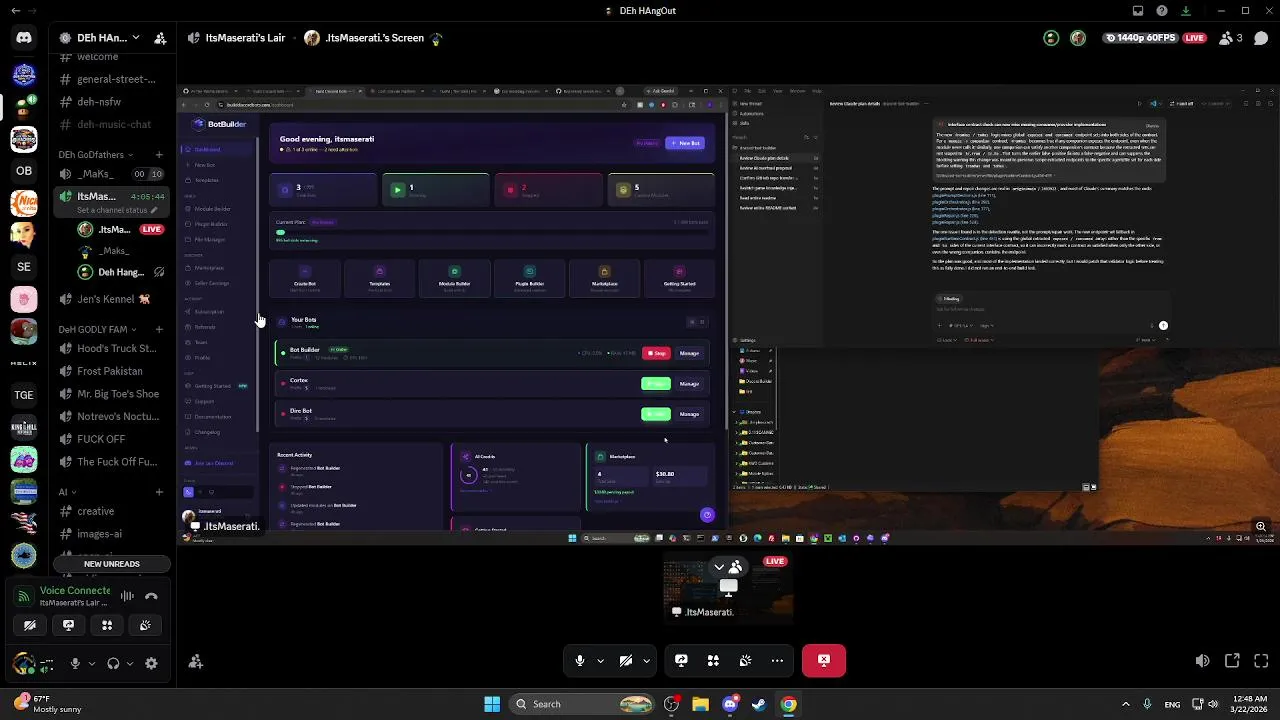Open the SE server in server list
The width and height of the screenshot is (1280, 720).
24,266
